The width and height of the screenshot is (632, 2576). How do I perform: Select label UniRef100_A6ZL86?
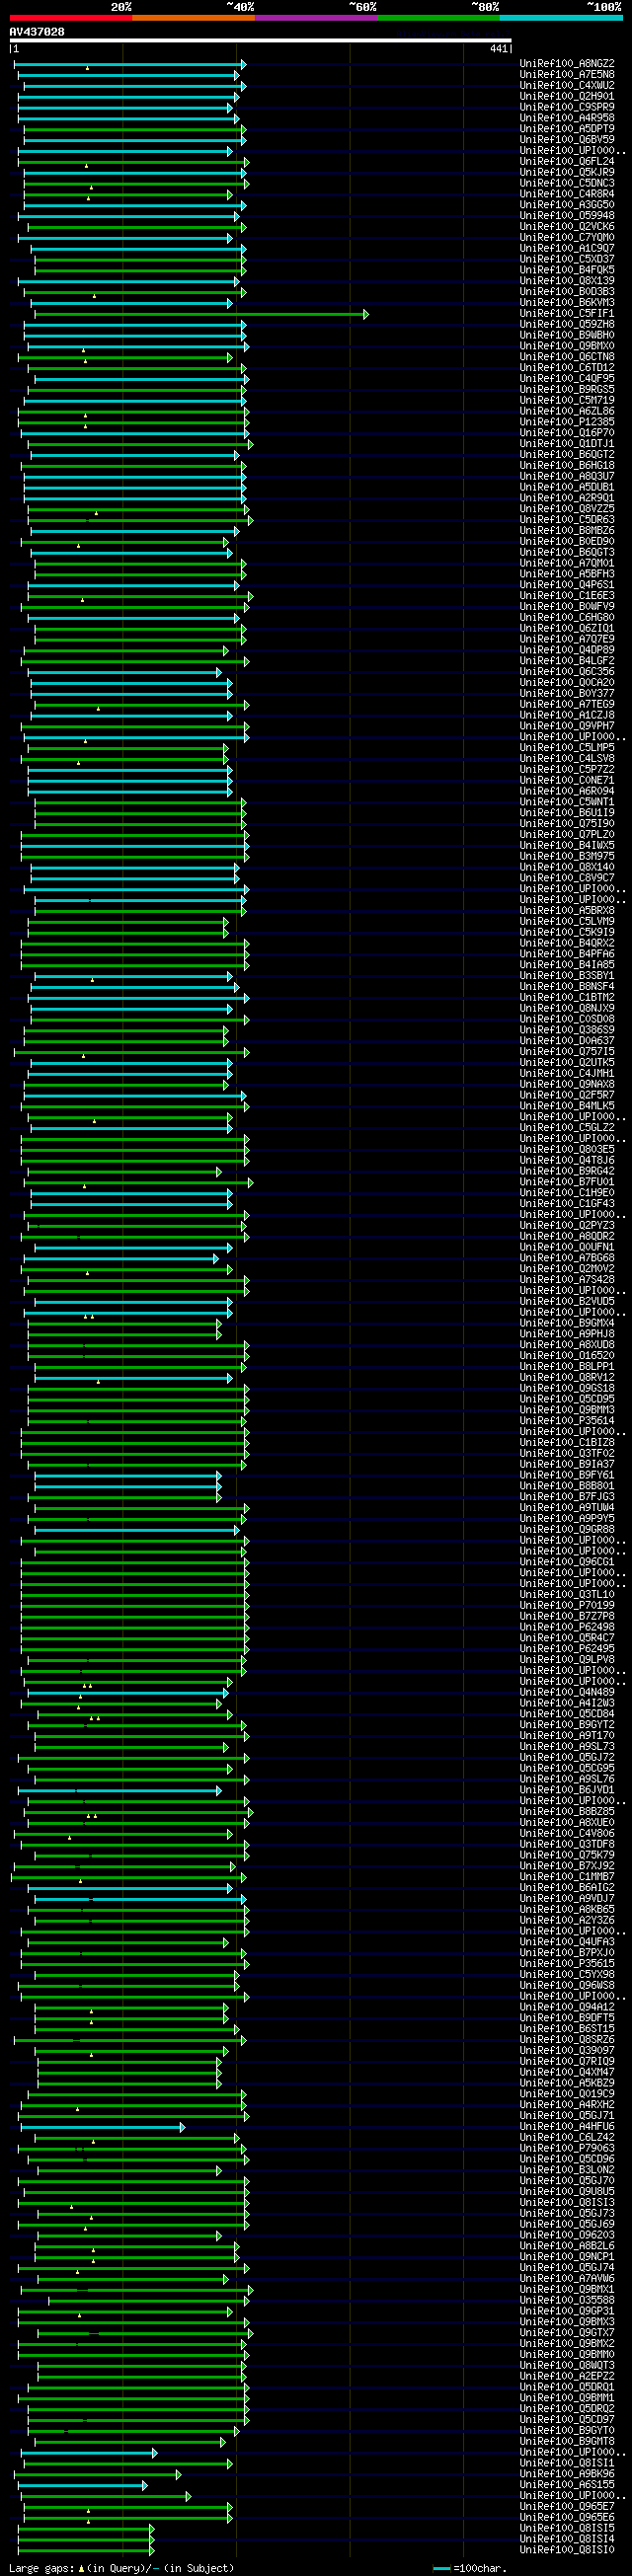(x=567, y=412)
